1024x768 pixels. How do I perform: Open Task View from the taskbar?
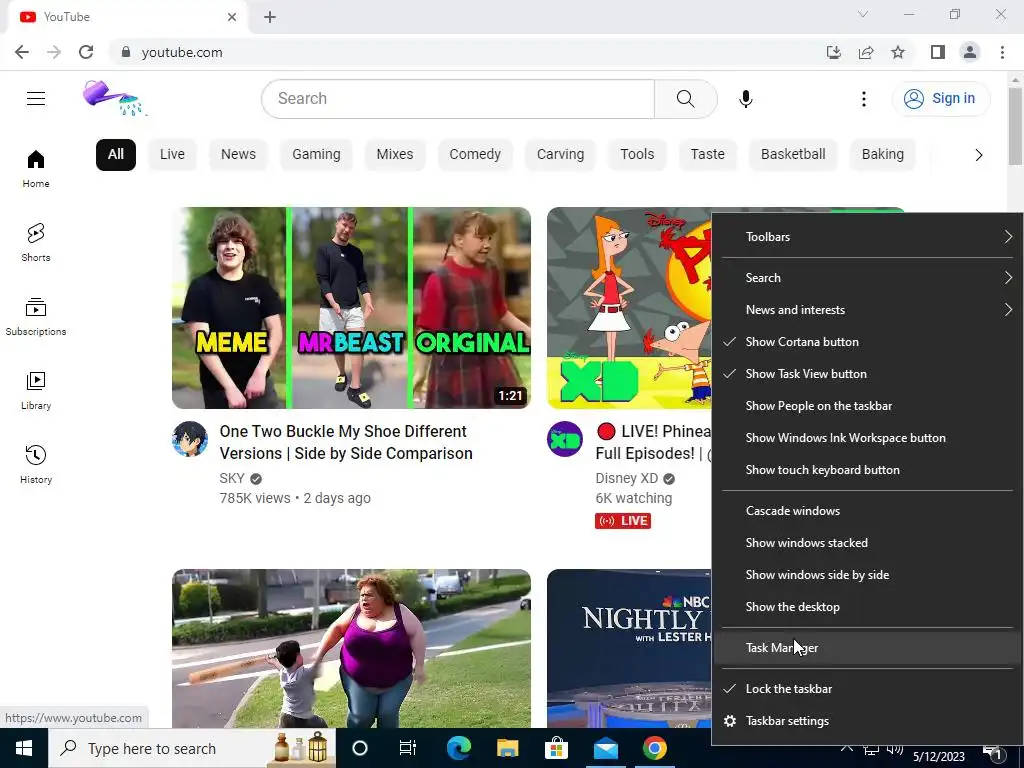(408, 748)
